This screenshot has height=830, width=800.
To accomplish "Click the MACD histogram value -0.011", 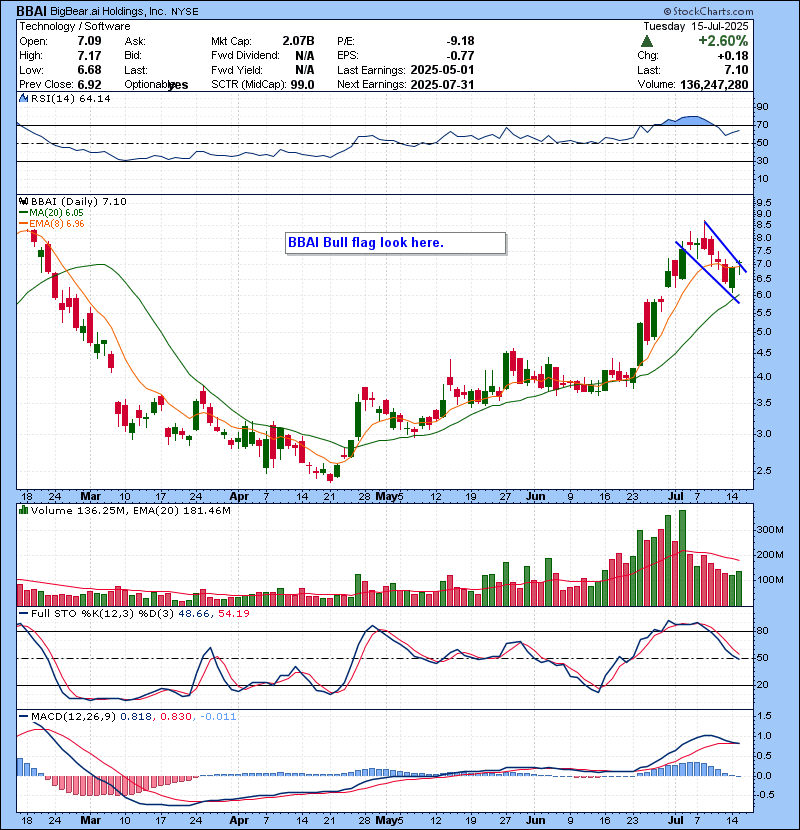I will click(218, 717).
